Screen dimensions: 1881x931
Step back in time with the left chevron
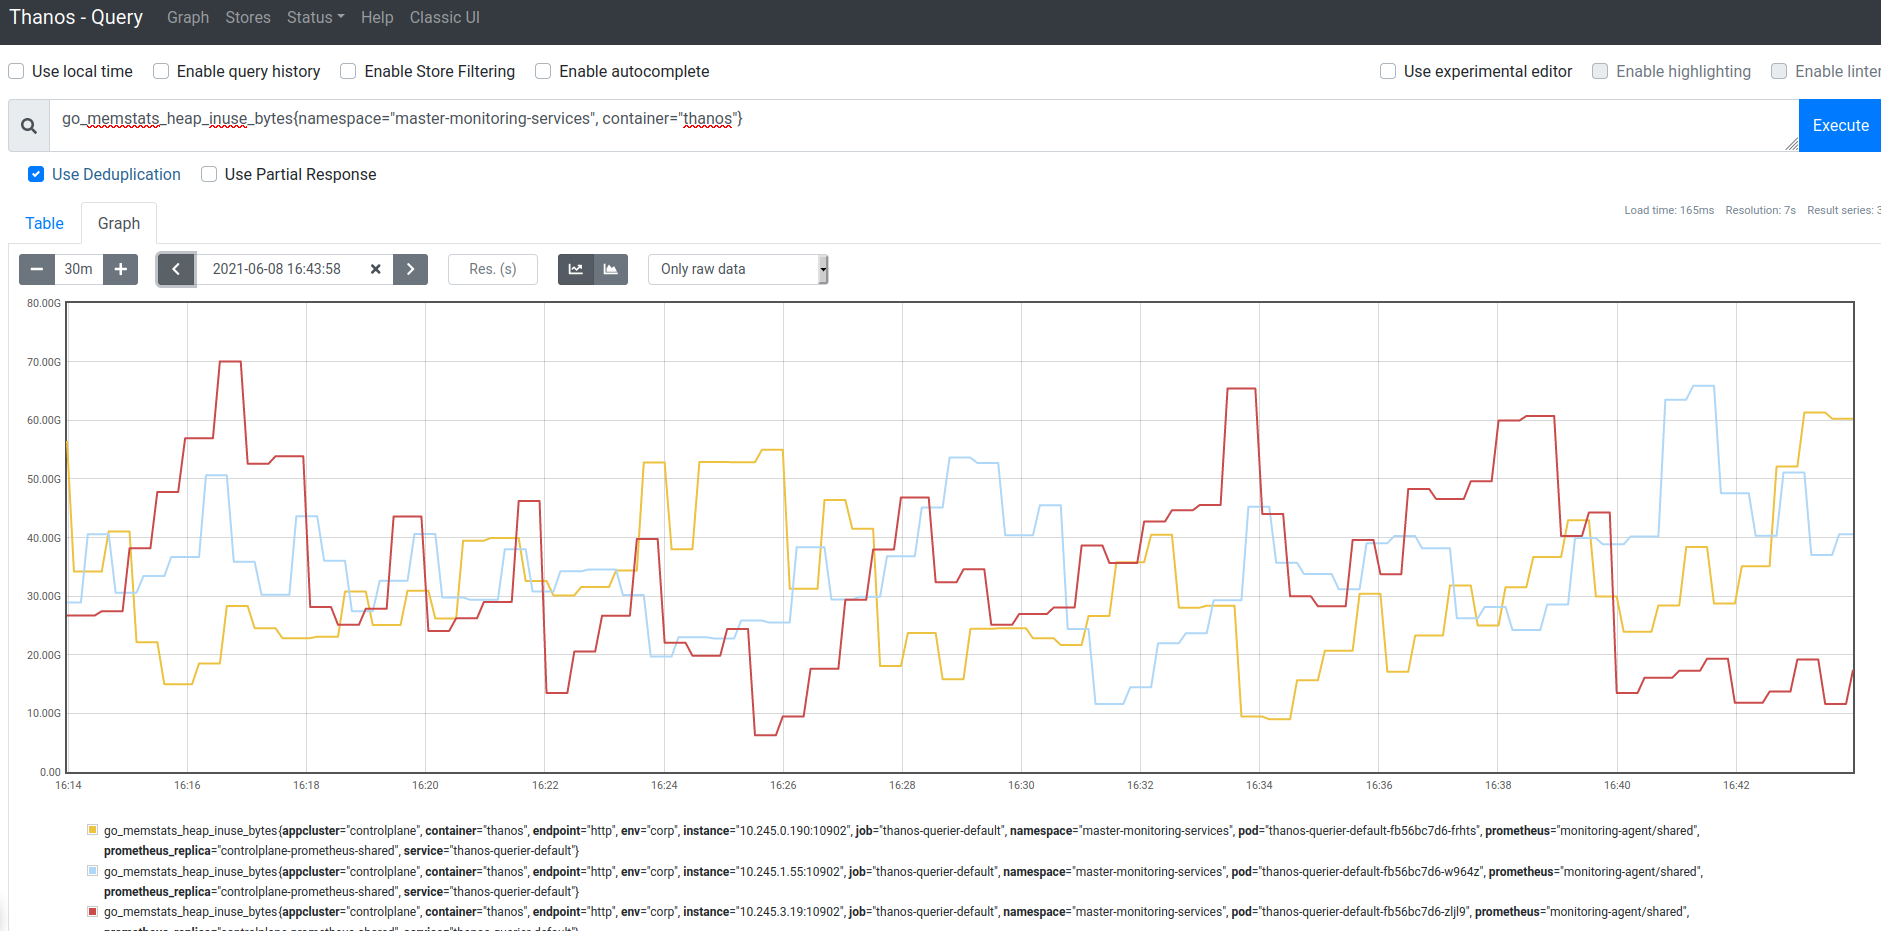pyautogui.click(x=176, y=269)
